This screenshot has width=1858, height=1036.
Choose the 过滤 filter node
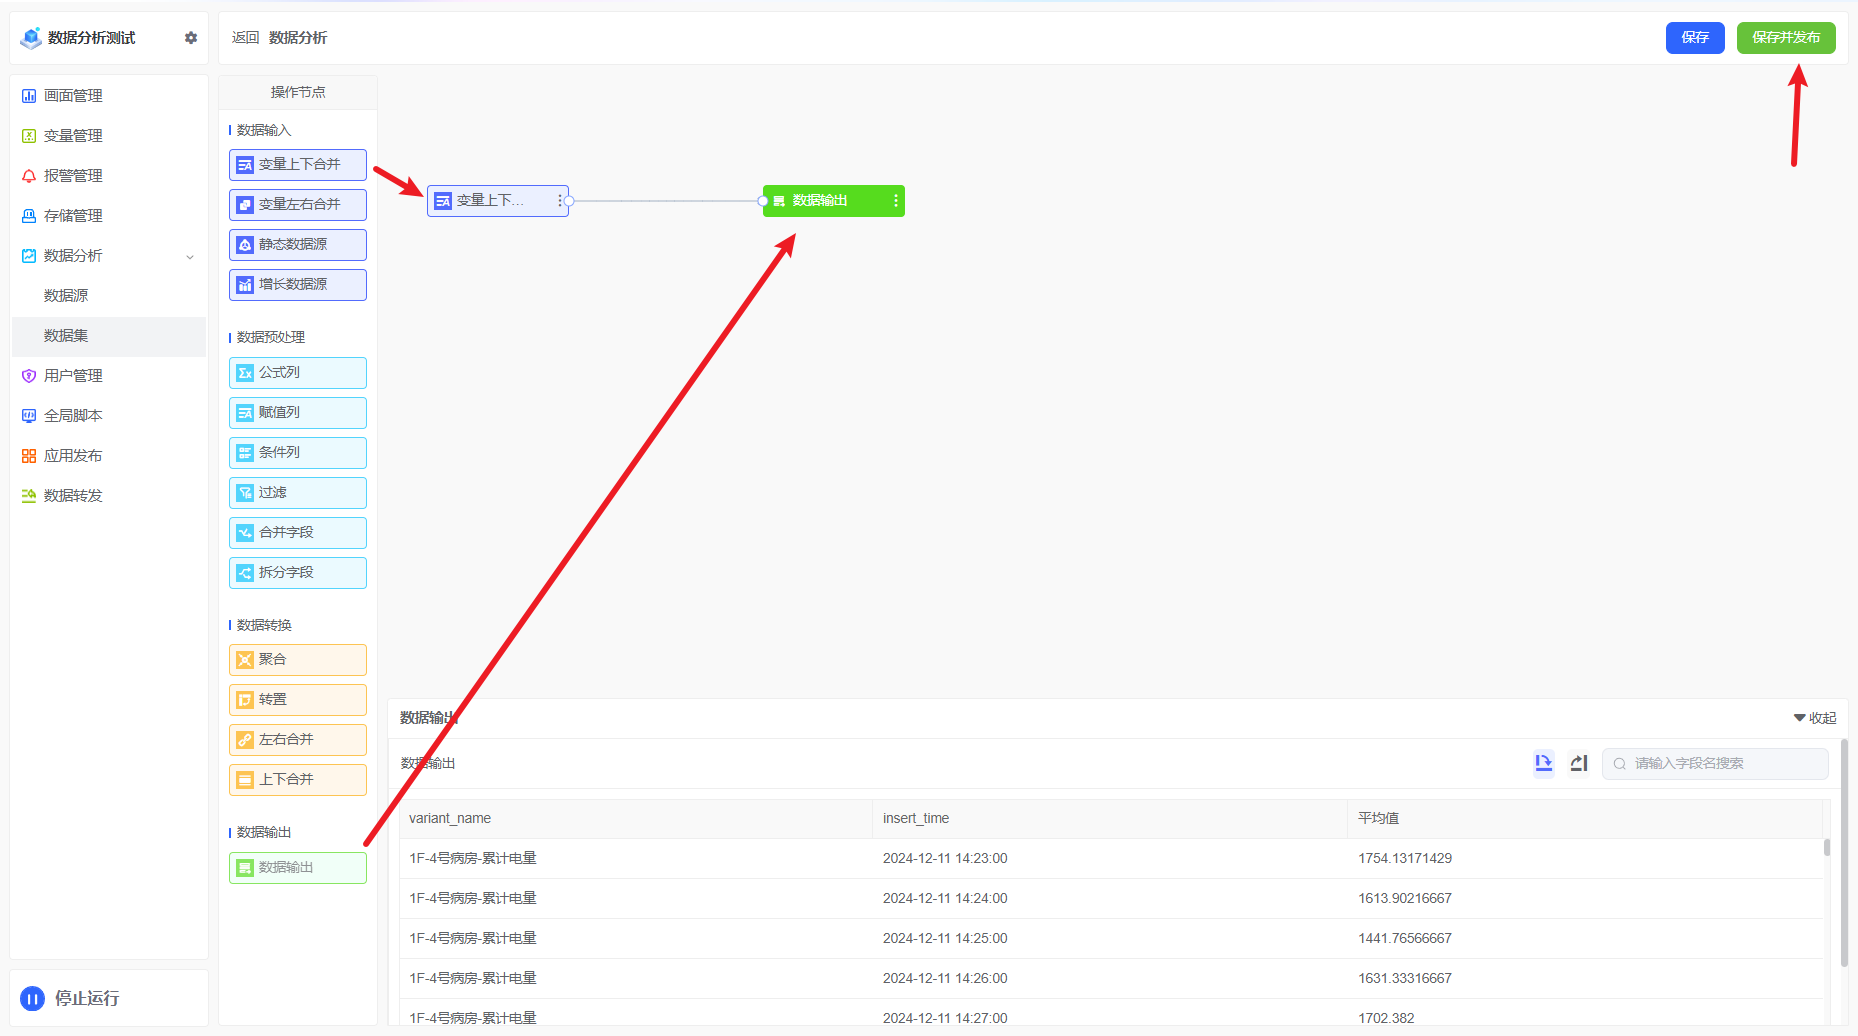(x=297, y=493)
